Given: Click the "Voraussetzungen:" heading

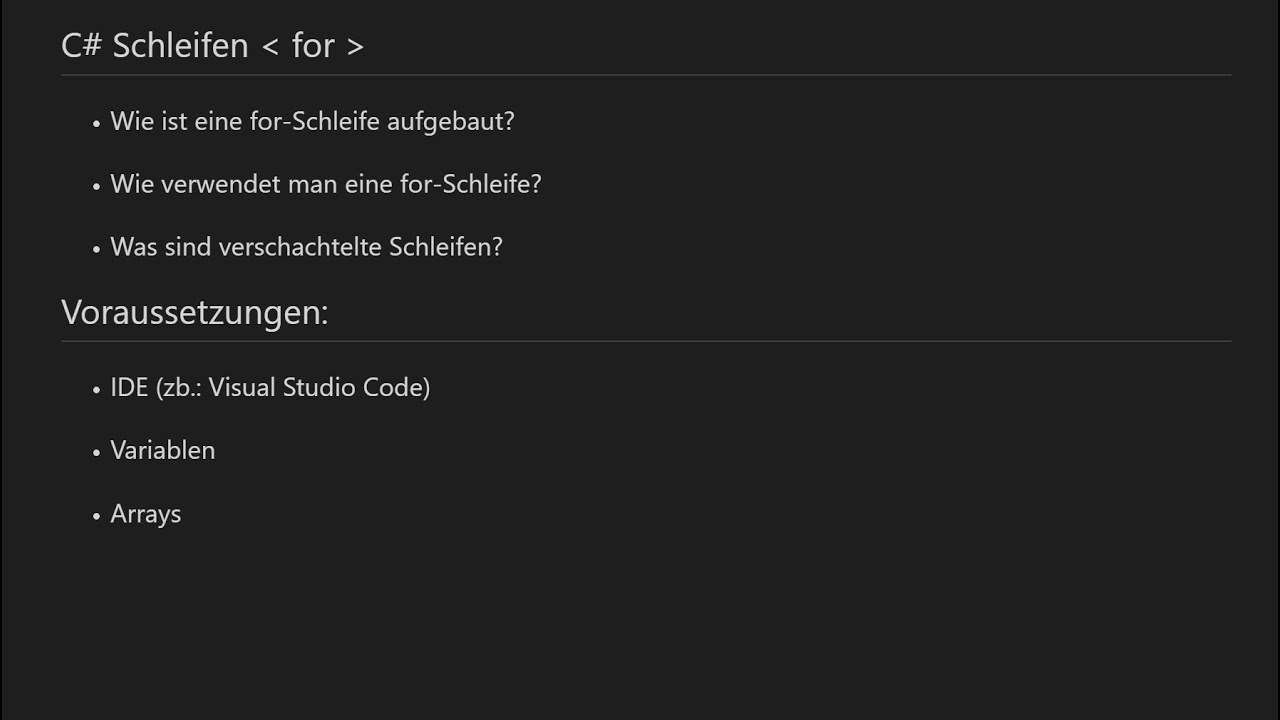Looking at the screenshot, I should tap(195, 312).
